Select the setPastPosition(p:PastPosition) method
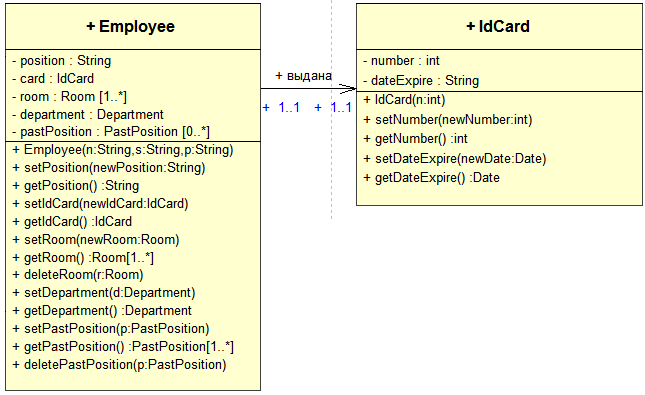 (111, 329)
